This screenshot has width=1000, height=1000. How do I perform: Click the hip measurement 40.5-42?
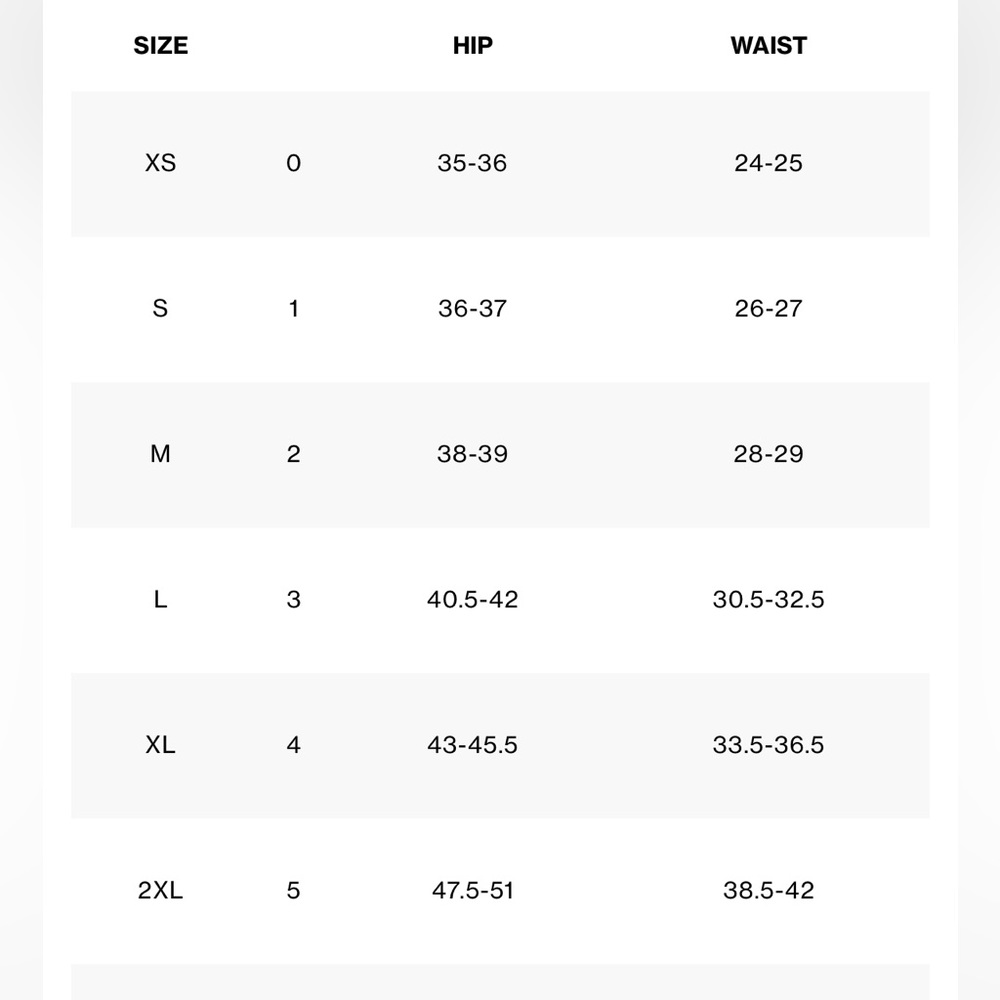click(472, 600)
